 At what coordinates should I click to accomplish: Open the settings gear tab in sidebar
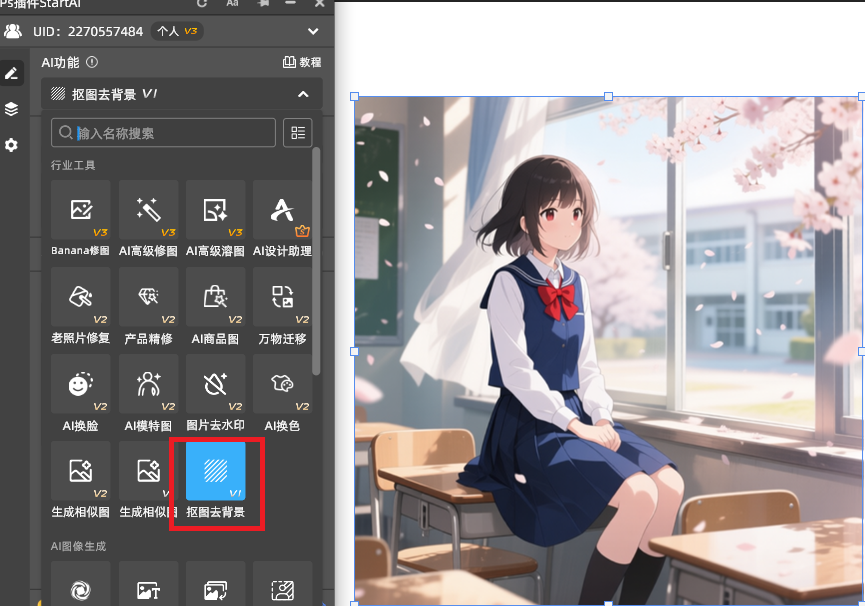tap(12, 145)
